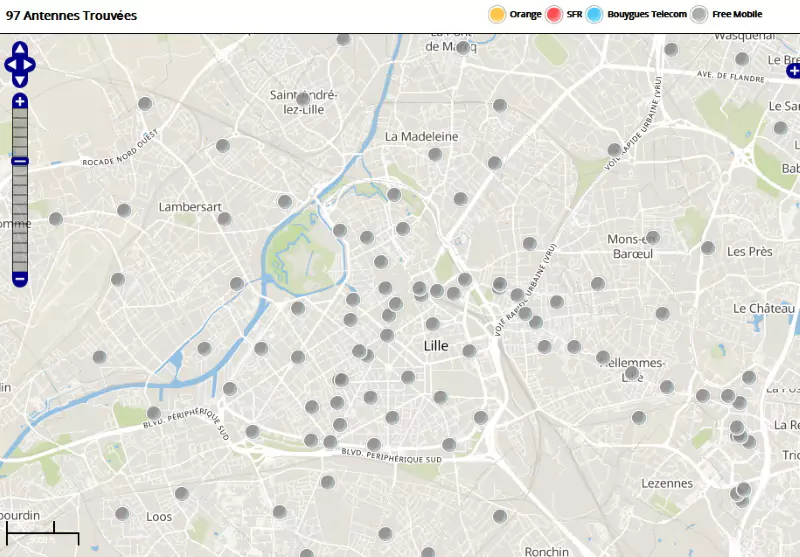Click the 97 Antennes Trouvées heading
Viewport: 800px width, 557px height.
click(x=72, y=16)
